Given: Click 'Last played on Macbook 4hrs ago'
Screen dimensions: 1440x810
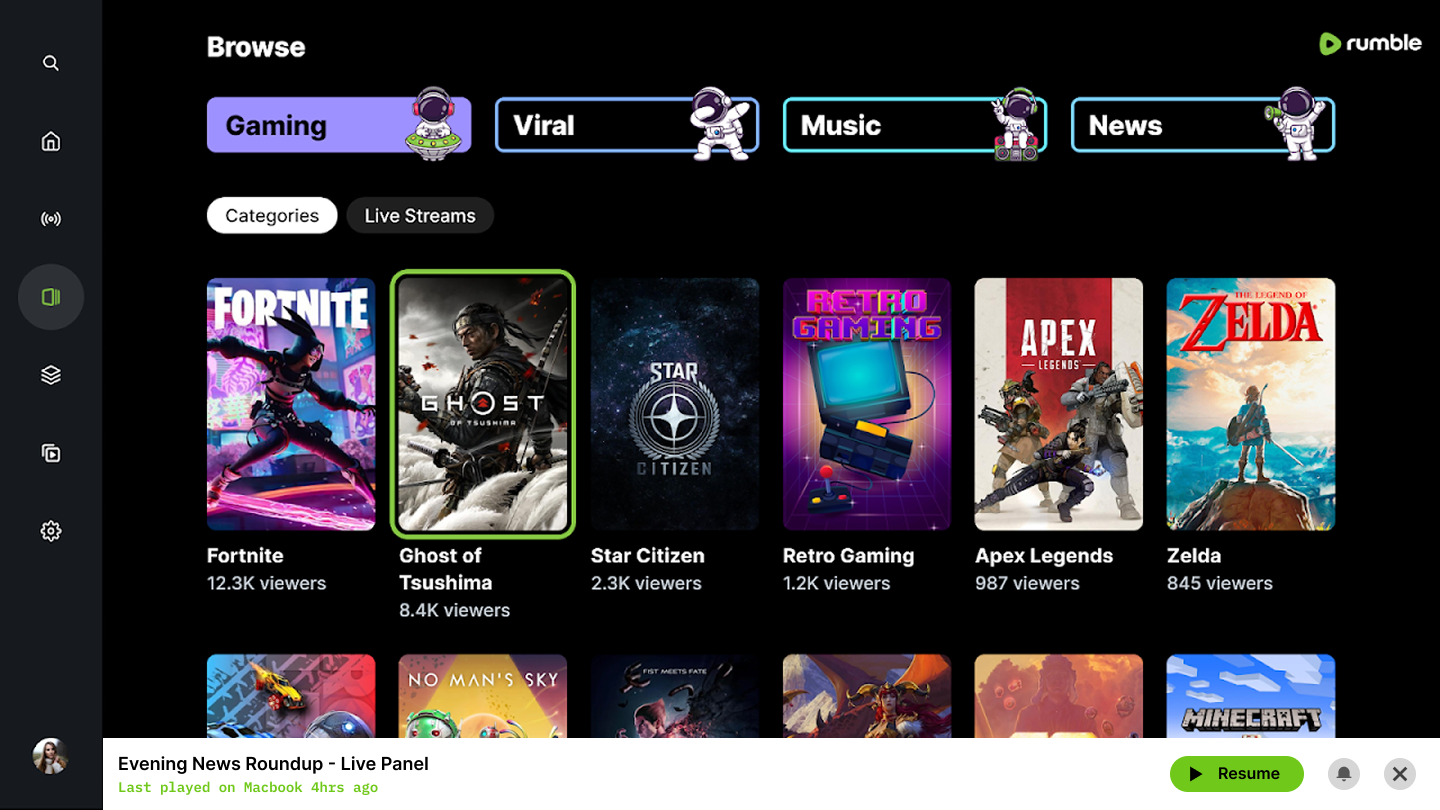Looking at the screenshot, I should [x=248, y=788].
